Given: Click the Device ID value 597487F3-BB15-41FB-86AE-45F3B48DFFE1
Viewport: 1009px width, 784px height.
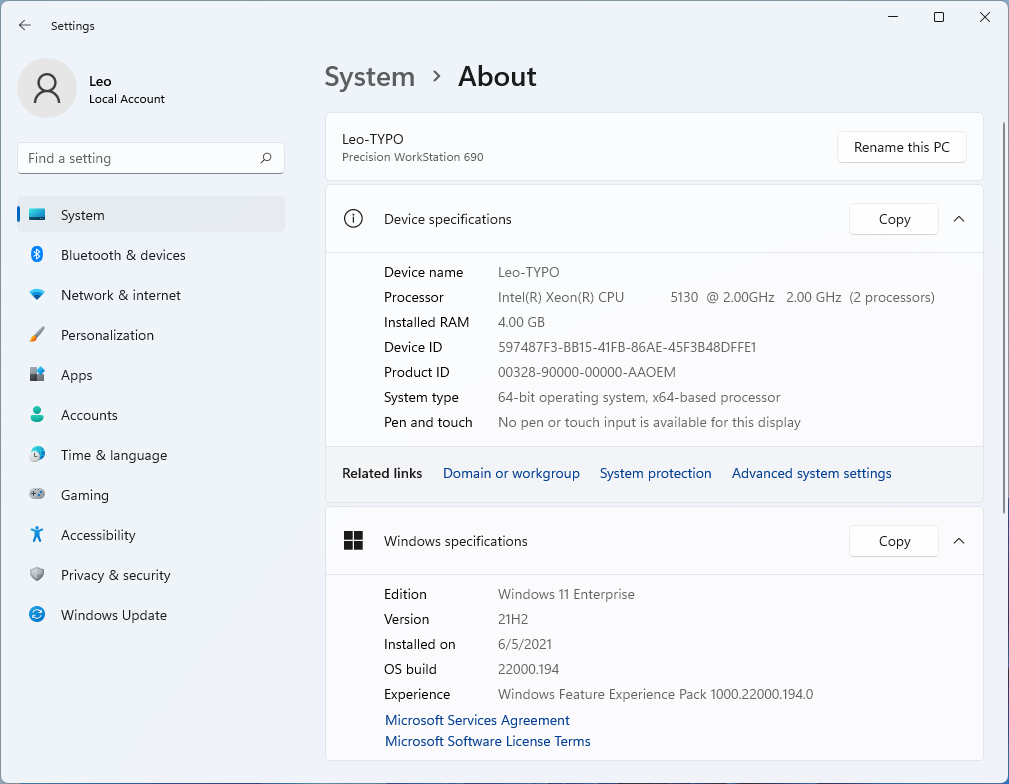Looking at the screenshot, I should (627, 347).
